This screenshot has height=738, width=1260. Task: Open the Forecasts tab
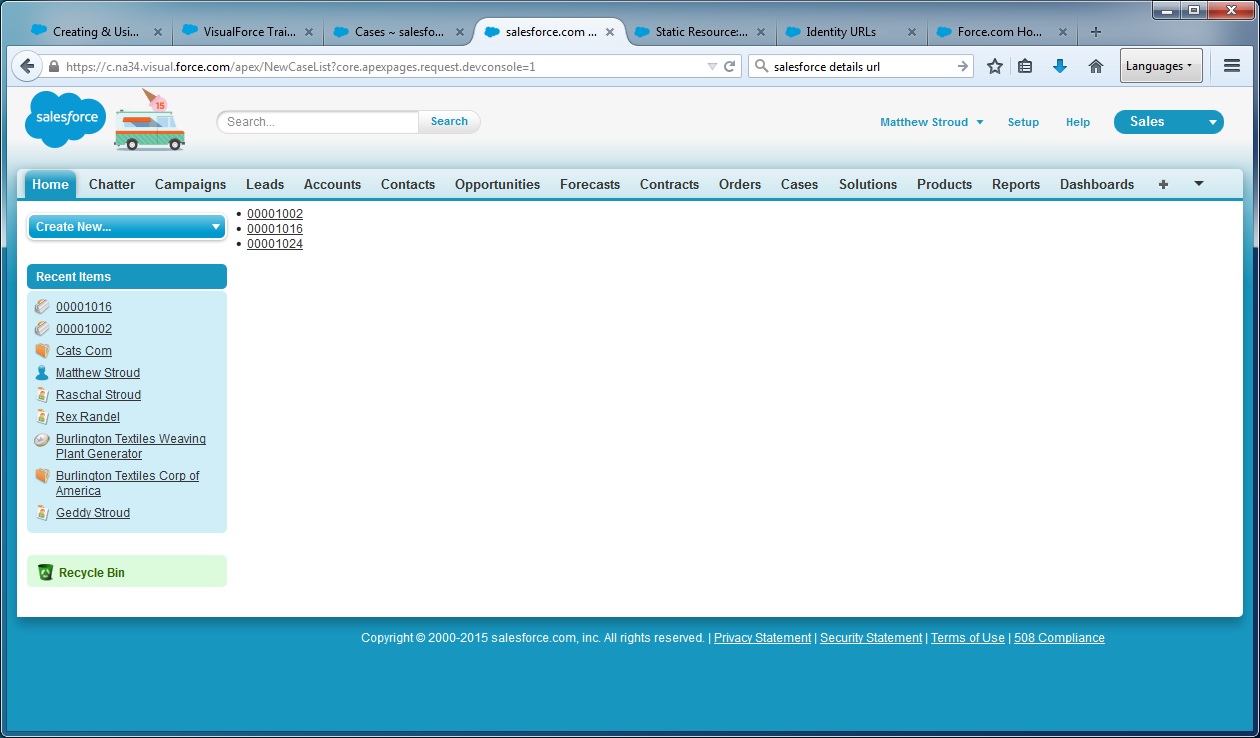click(x=590, y=184)
